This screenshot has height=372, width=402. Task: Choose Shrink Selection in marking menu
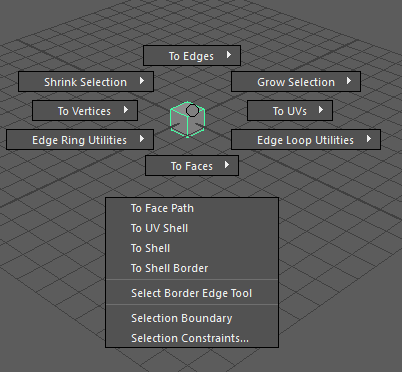86,81
